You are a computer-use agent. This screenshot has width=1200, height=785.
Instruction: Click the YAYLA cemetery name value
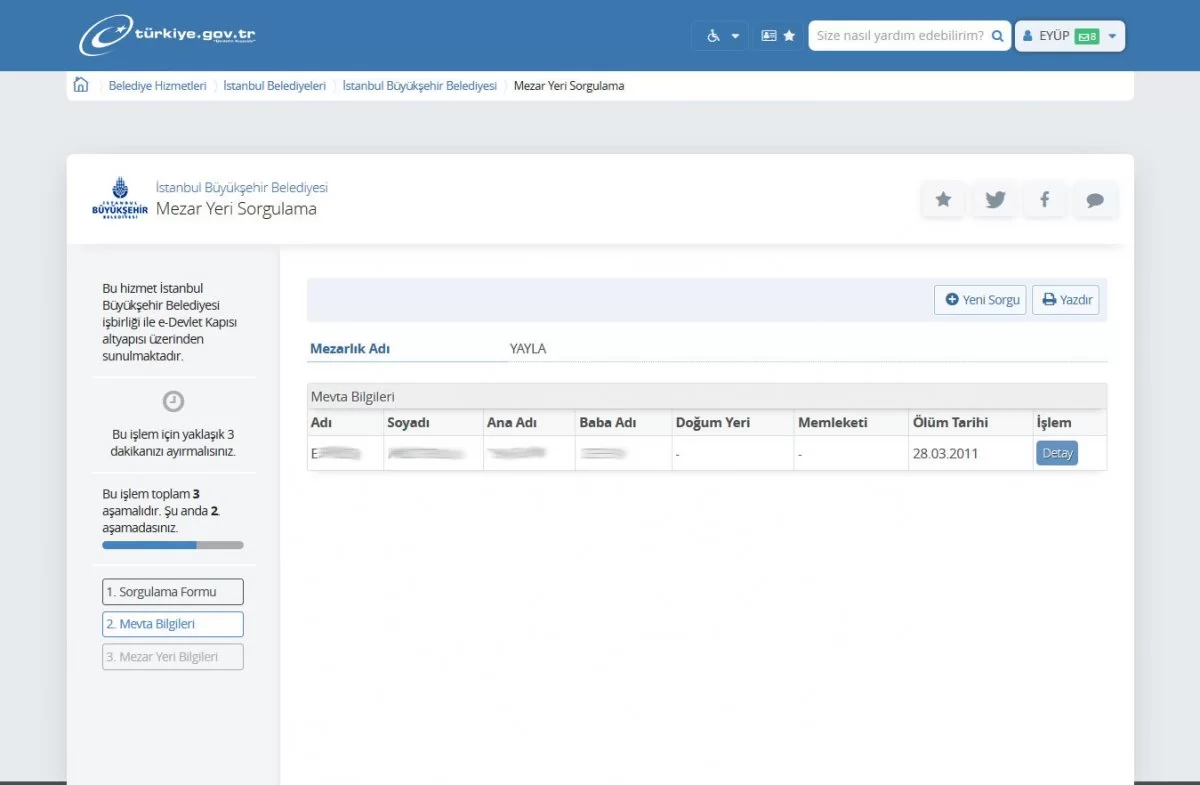tap(528, 349)
